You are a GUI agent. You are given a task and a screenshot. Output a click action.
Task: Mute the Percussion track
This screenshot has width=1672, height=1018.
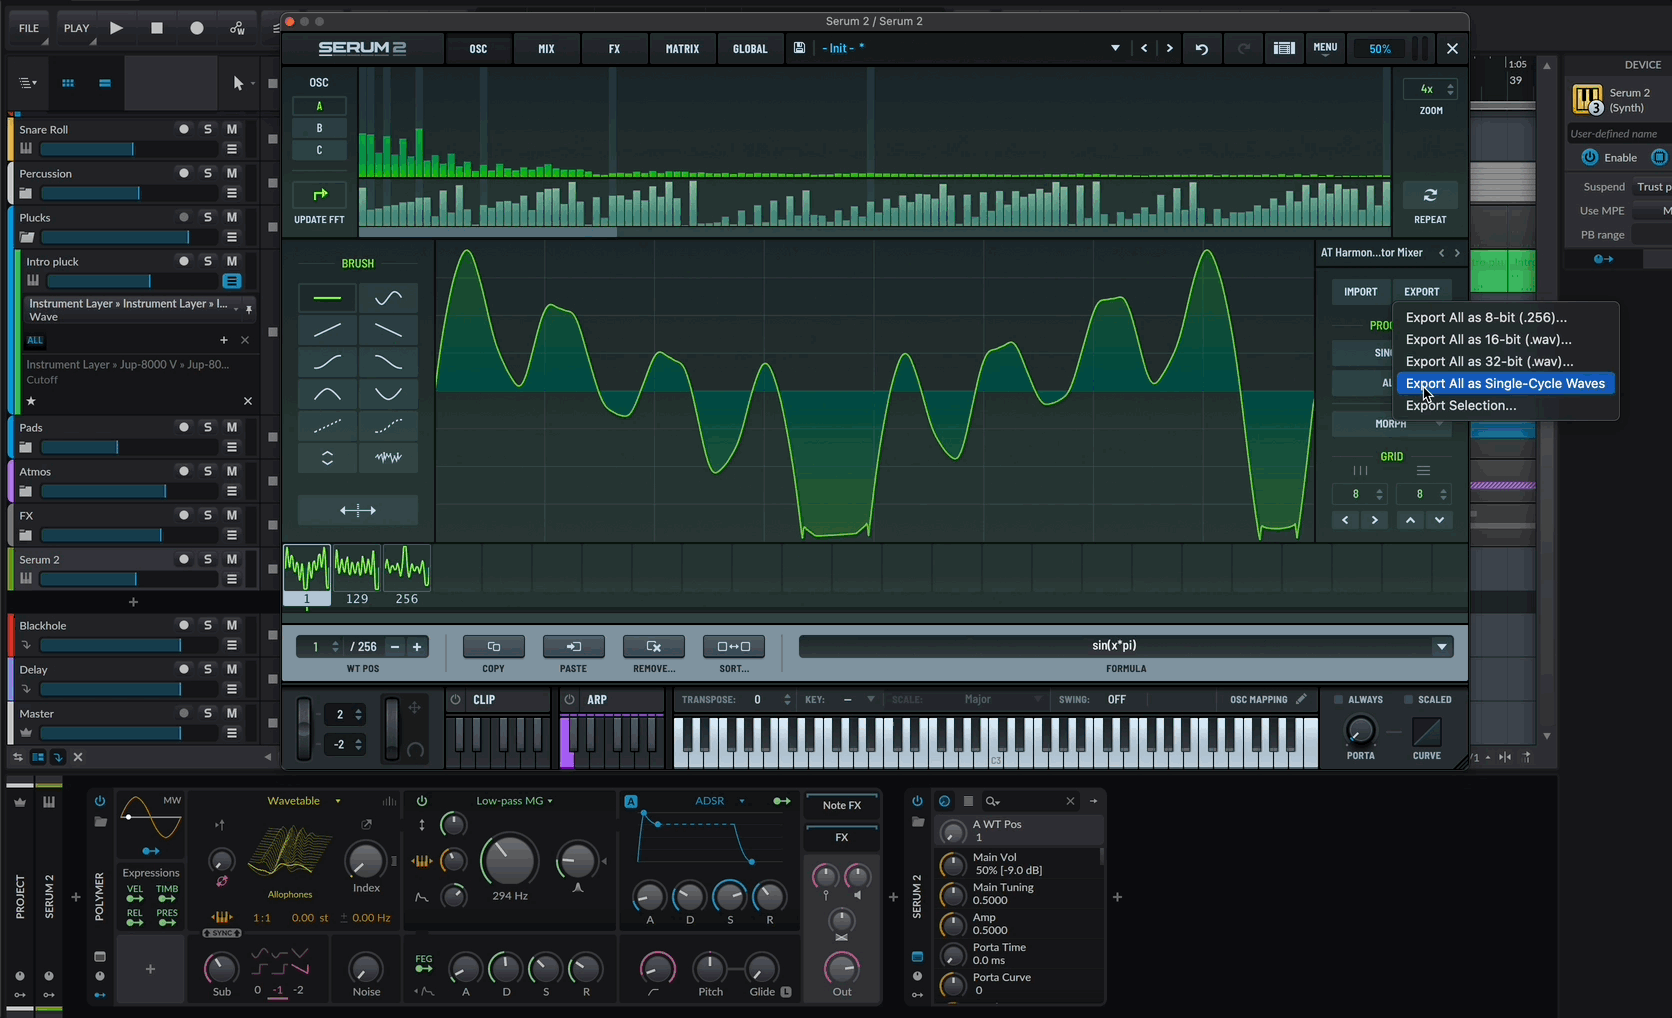232,173
